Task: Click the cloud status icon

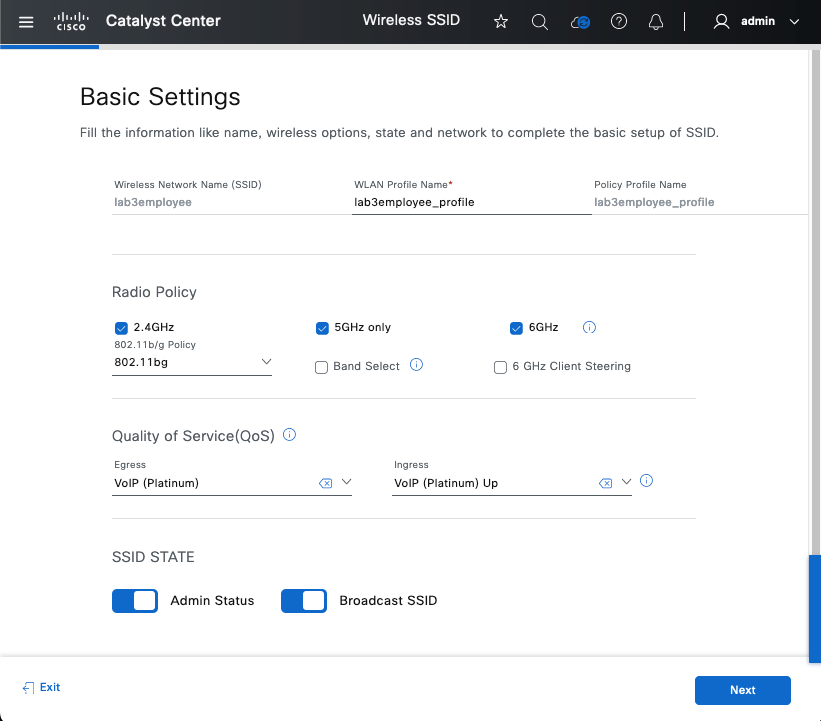Action: [x=580, y=21]
